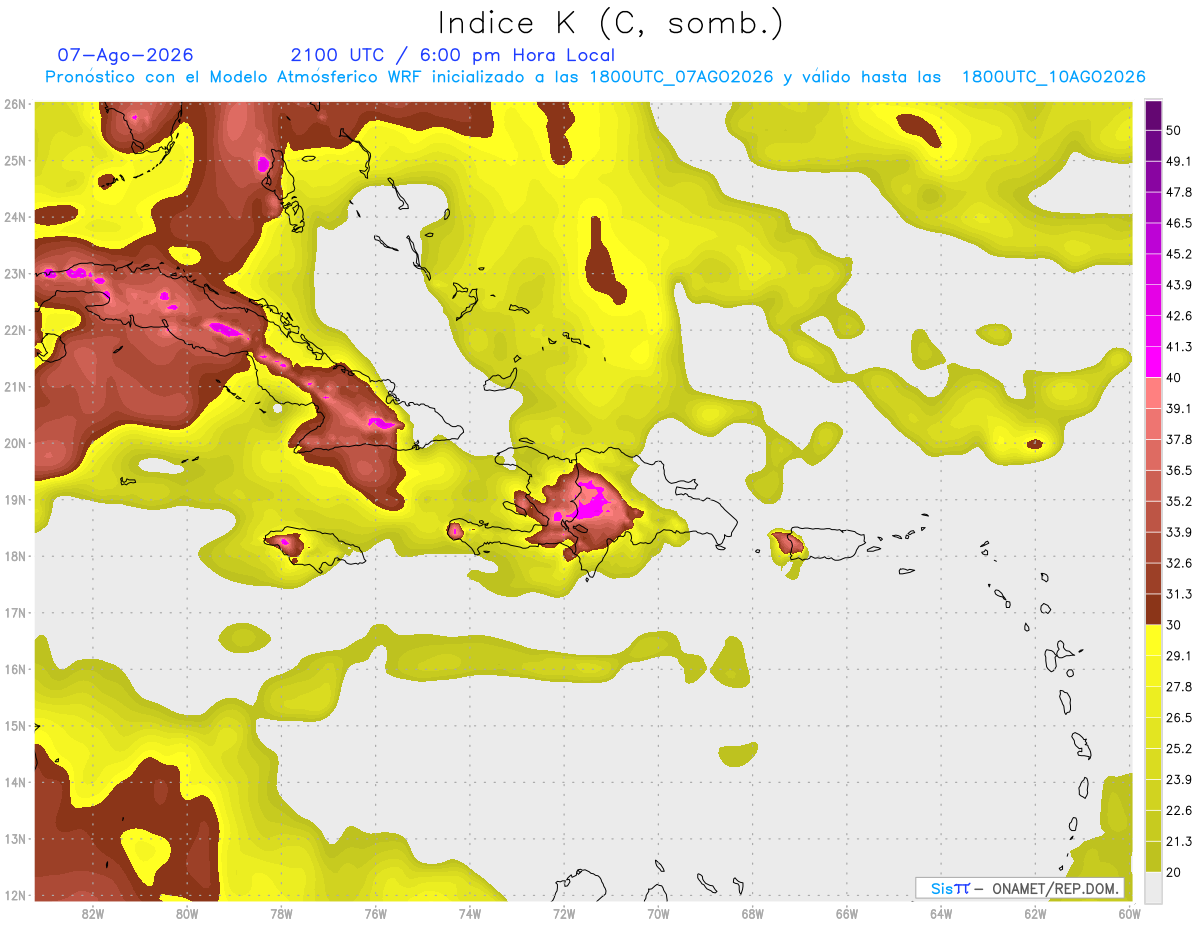
Task: Click the 82W longitude label
Action: click(x=93, y=913)
